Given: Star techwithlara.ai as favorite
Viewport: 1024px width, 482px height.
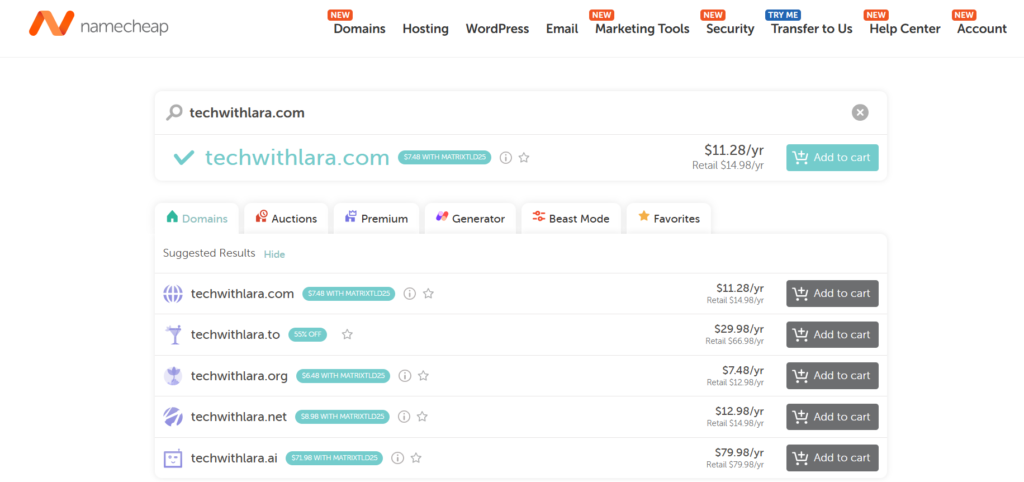Looking at the screenshot, I should pyautogui.click(x=416, y=458).
